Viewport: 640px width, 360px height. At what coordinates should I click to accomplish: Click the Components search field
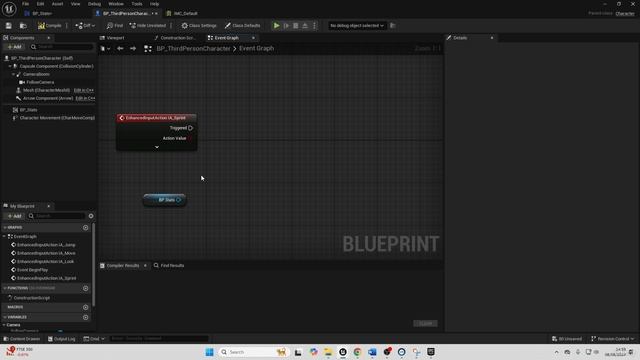[x=62, y=47]
